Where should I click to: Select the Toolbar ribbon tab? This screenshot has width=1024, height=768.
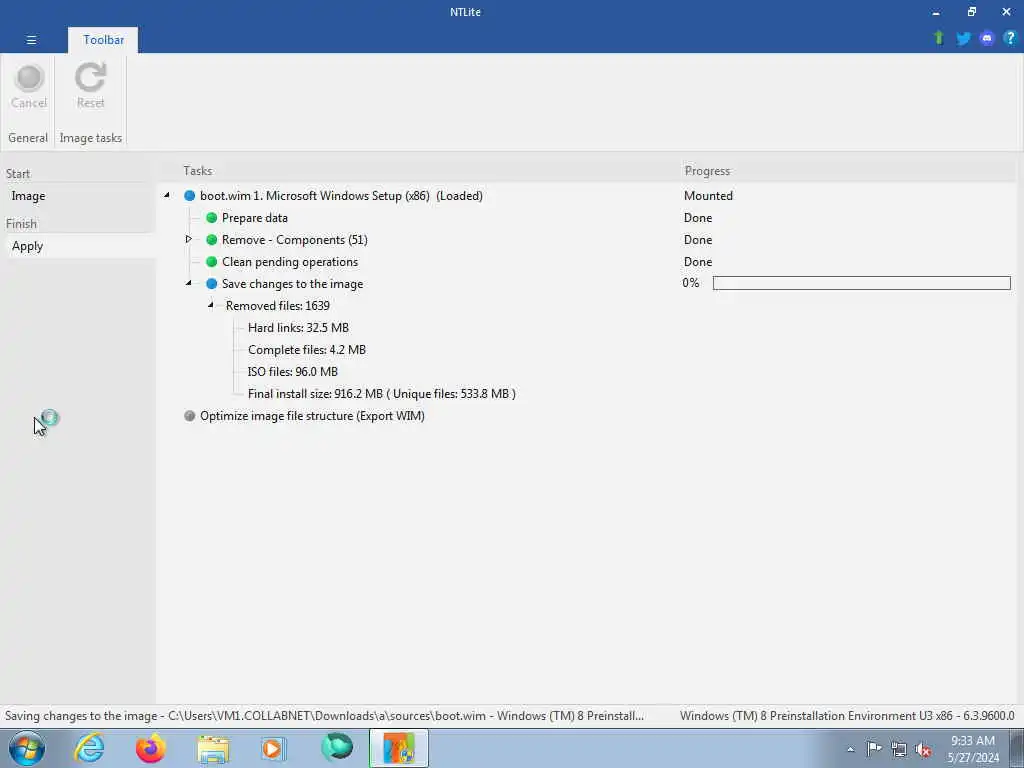pos(103,40)
